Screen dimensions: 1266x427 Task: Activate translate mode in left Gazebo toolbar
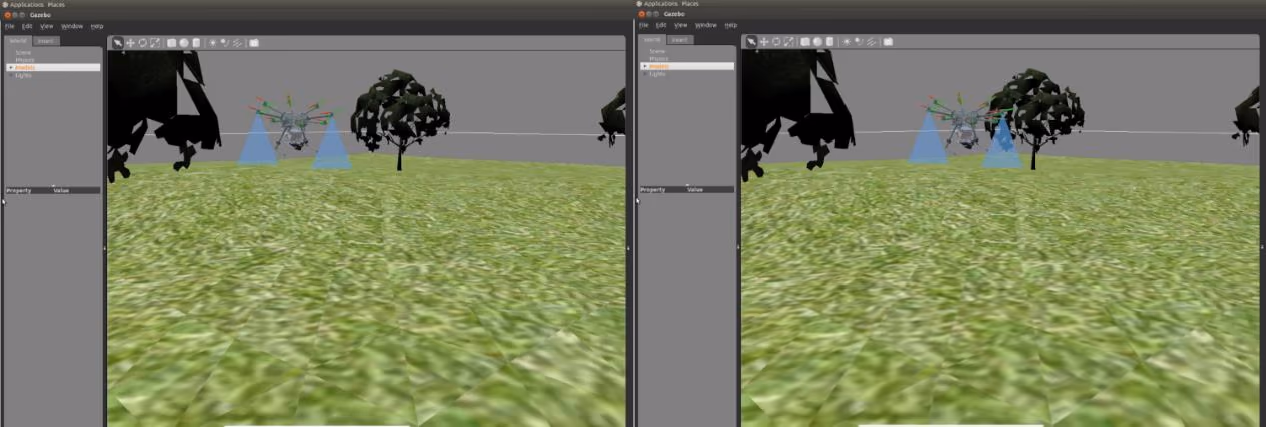(130, 43)
